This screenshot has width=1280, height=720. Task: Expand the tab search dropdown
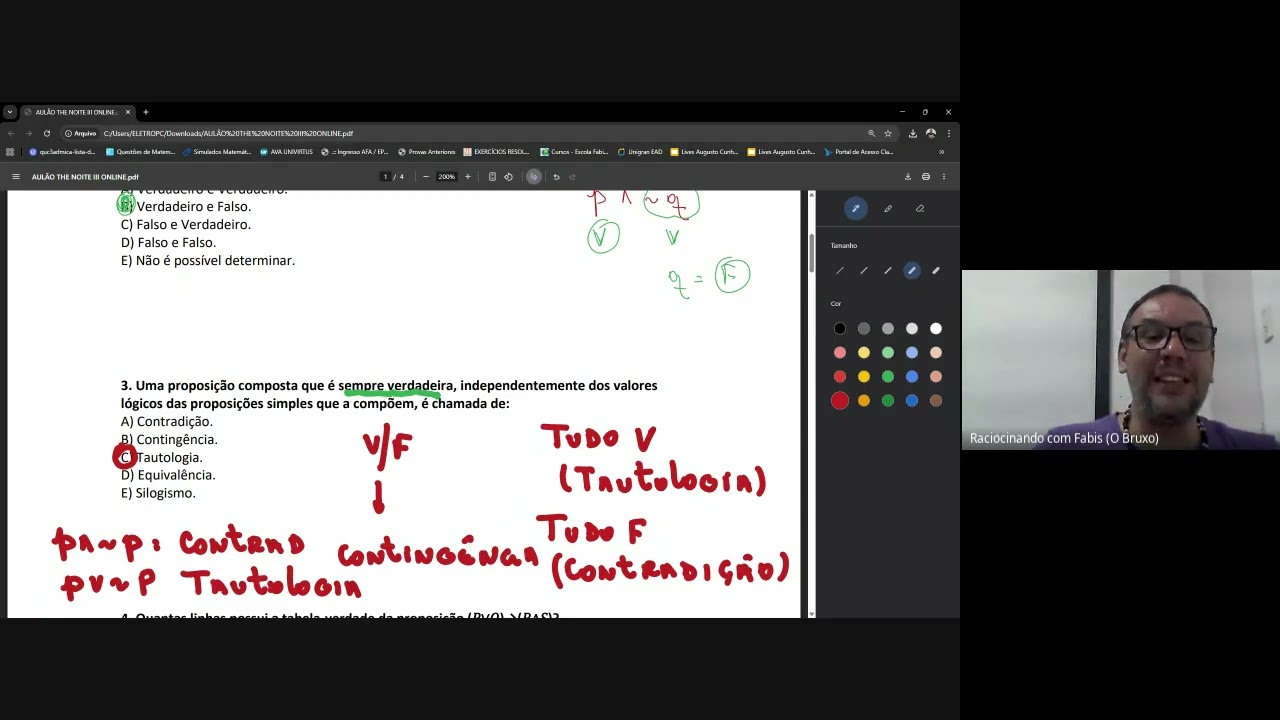(x=10, y=112)
